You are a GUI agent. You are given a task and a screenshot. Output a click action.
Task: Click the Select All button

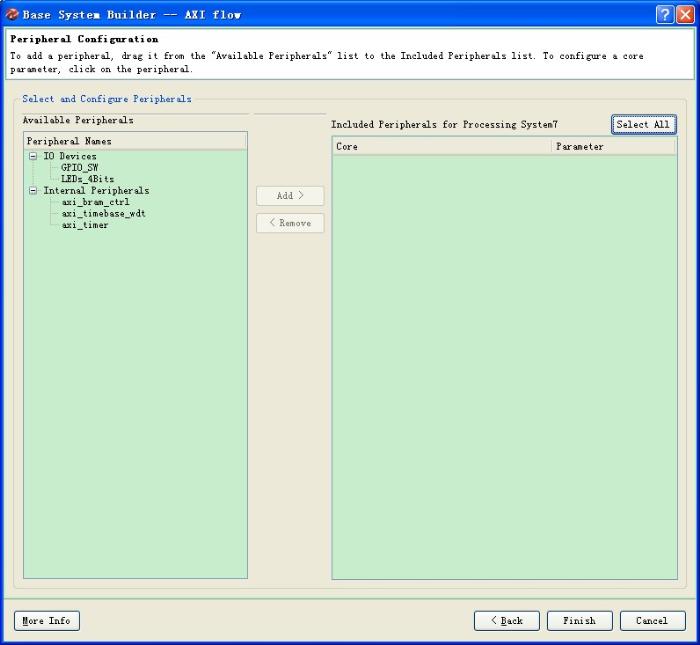pyautogui.click(x=643, y=125)
